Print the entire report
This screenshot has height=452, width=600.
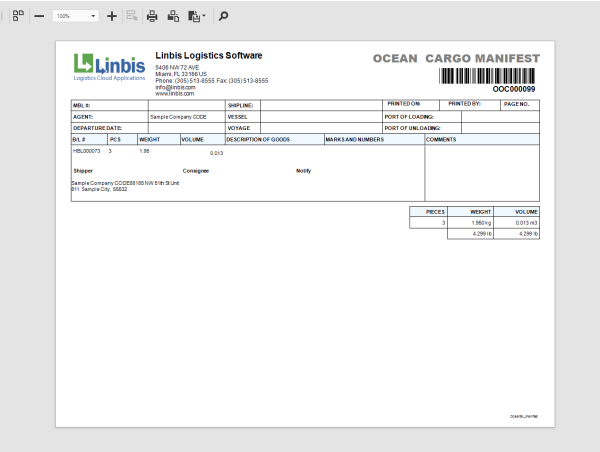coord(152,16)
